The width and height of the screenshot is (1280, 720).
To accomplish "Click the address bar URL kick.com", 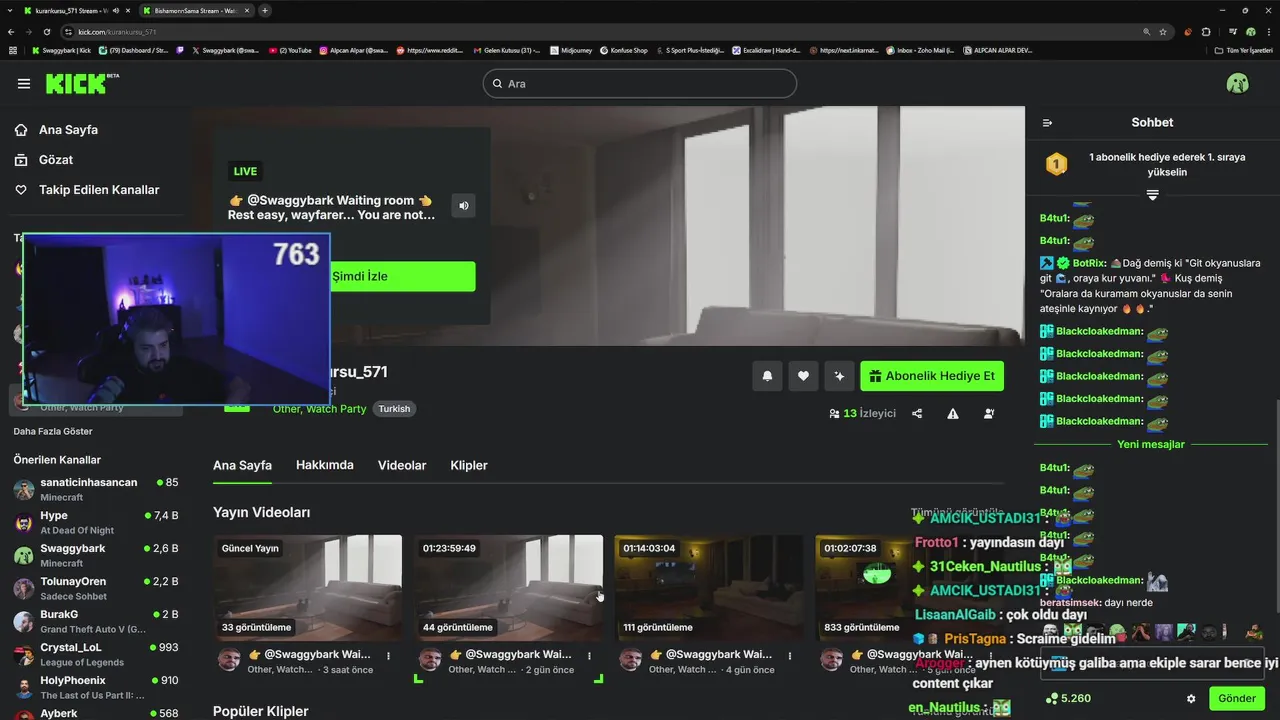I will pos(117,32).
